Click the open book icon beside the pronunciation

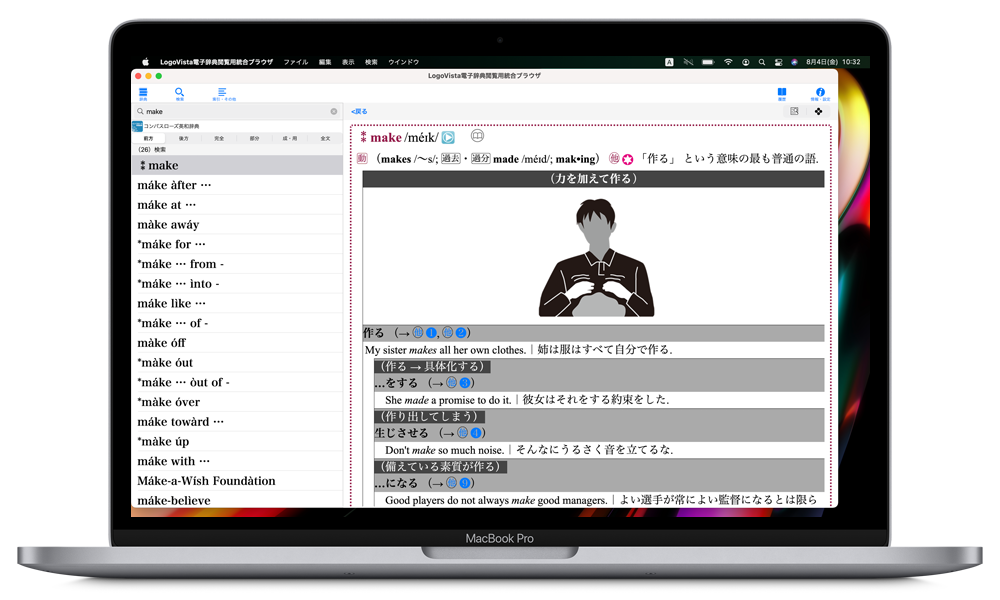[477, 136]
